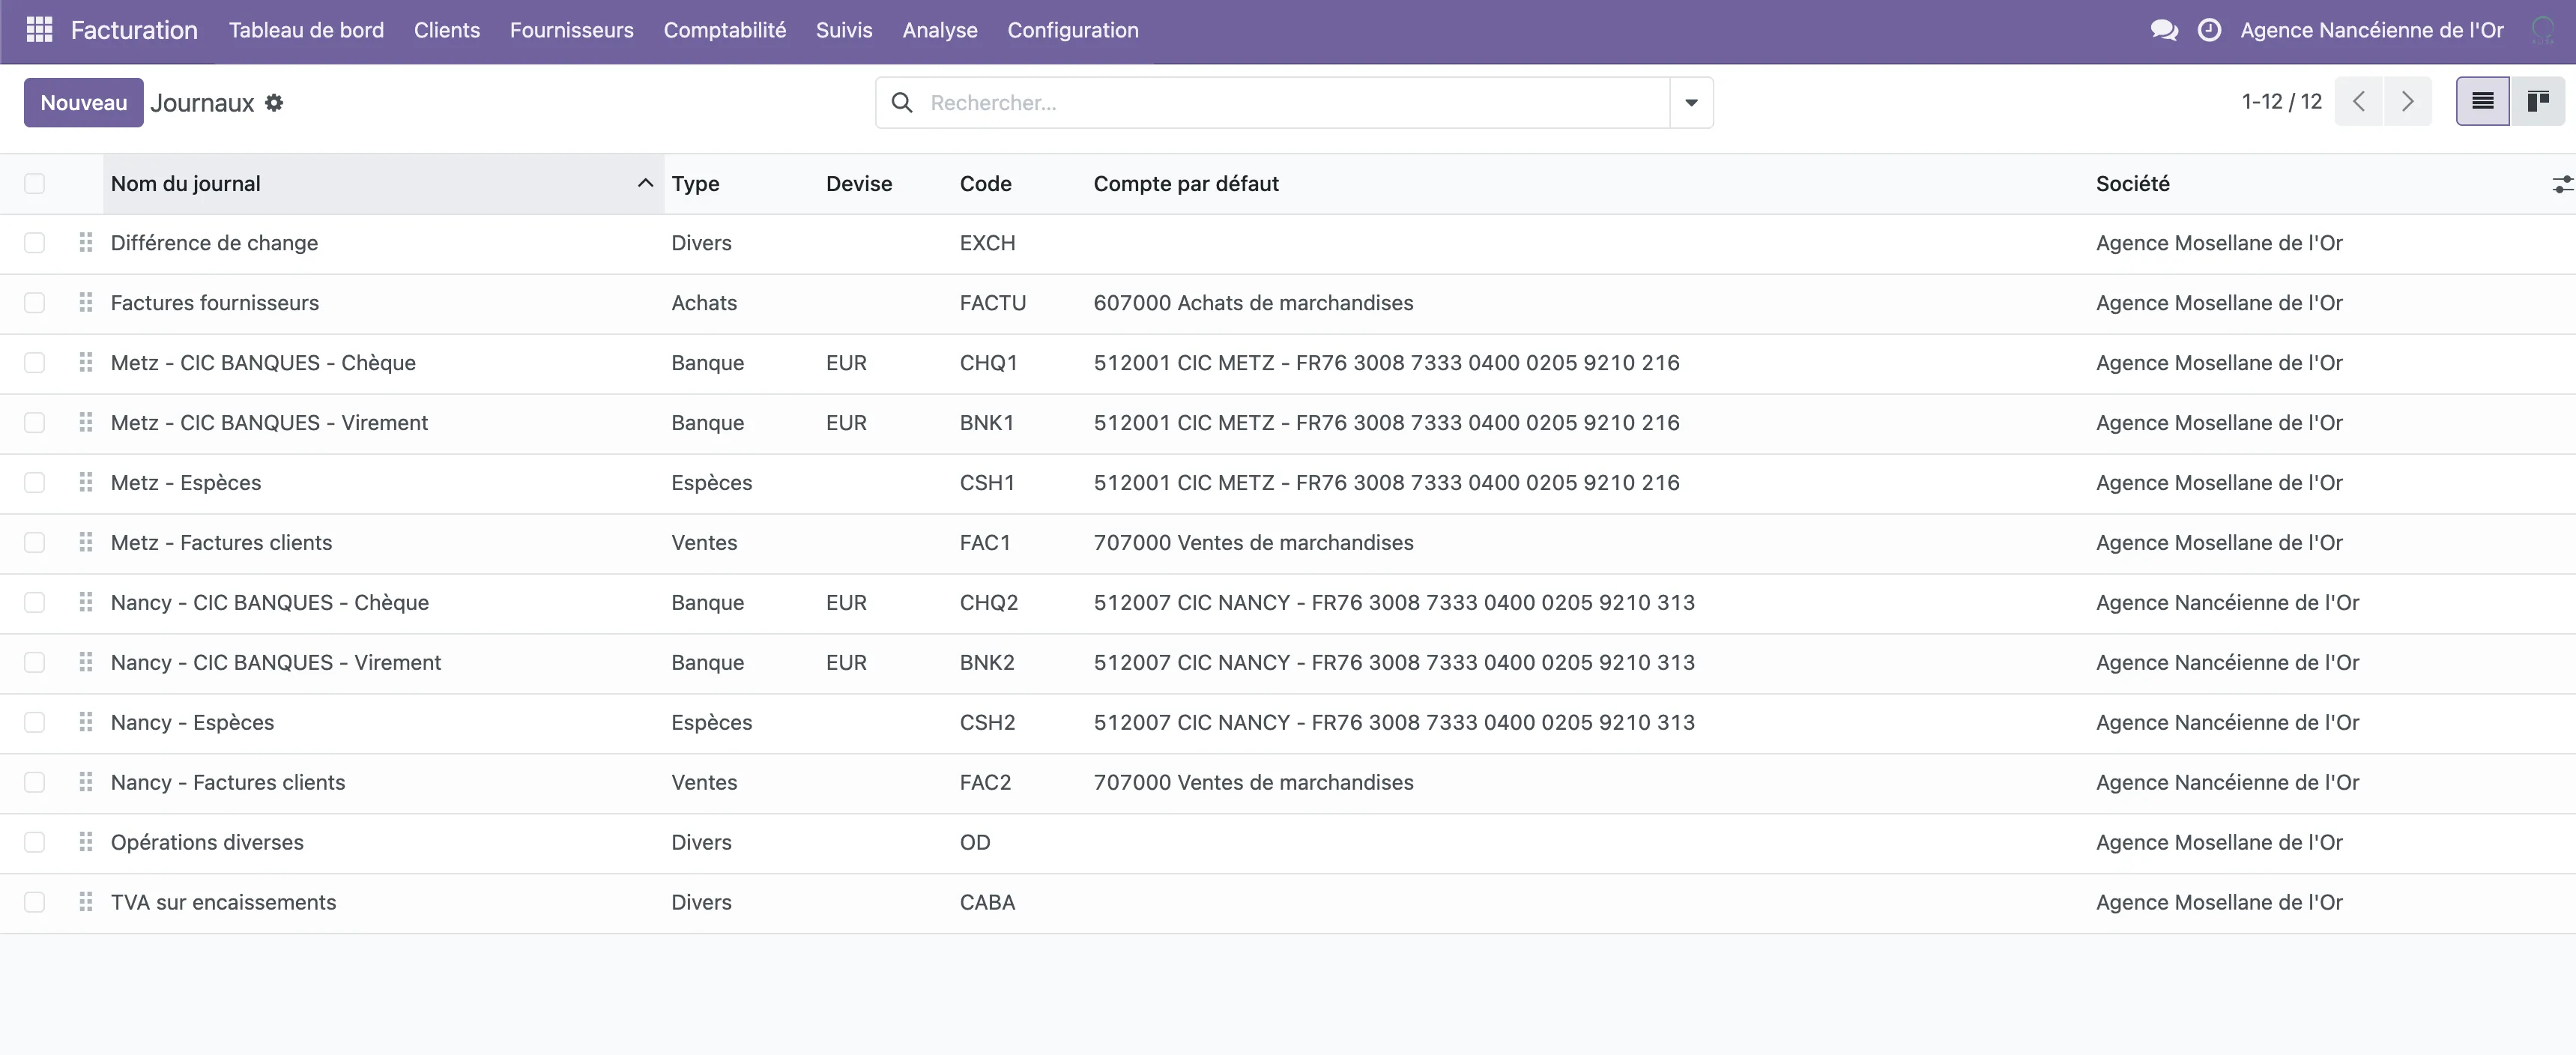Open the Analyse menu
The image size is (2576, 1055).
(939, 30)
